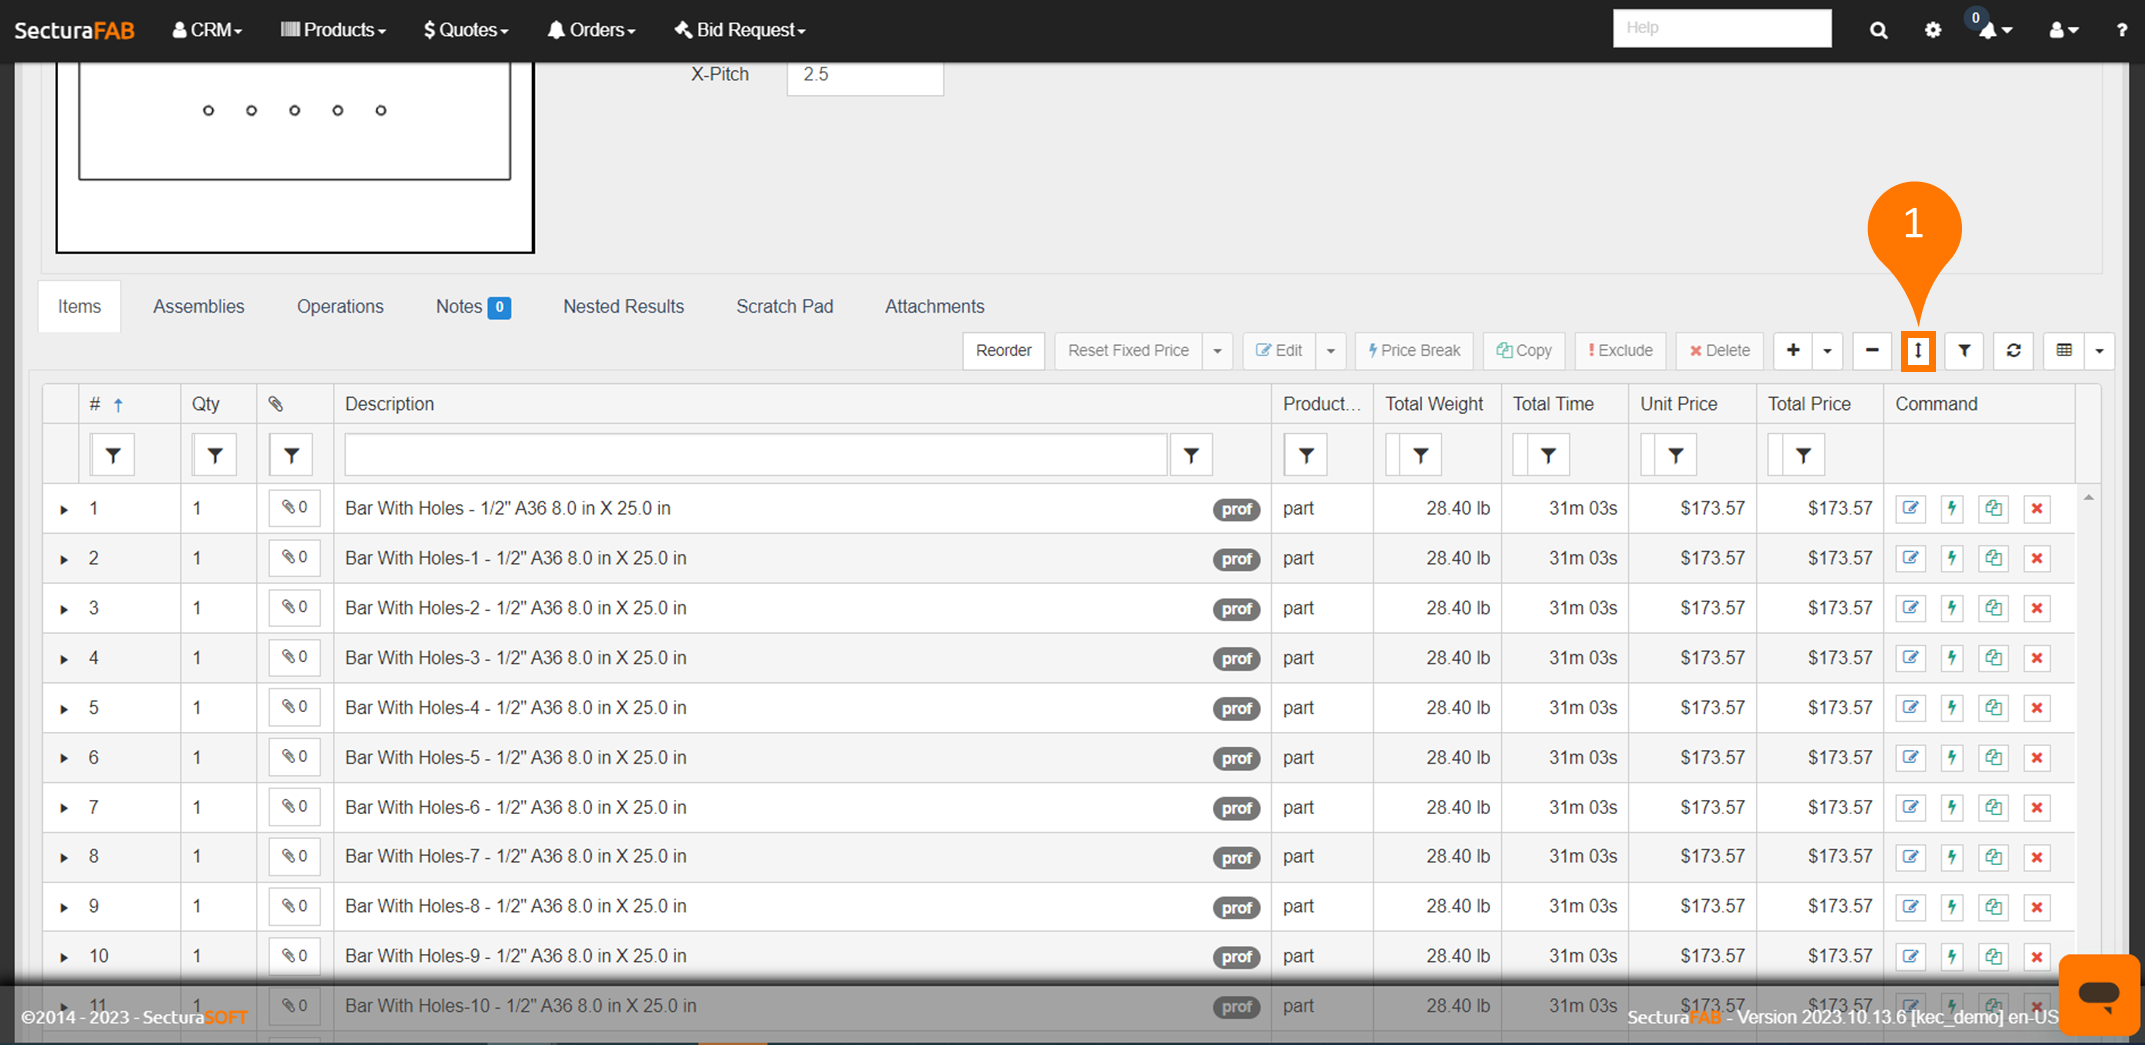Click the Reorder button
The width and height of the screenshot is (2145, 1045).
tap(1003, 351)
